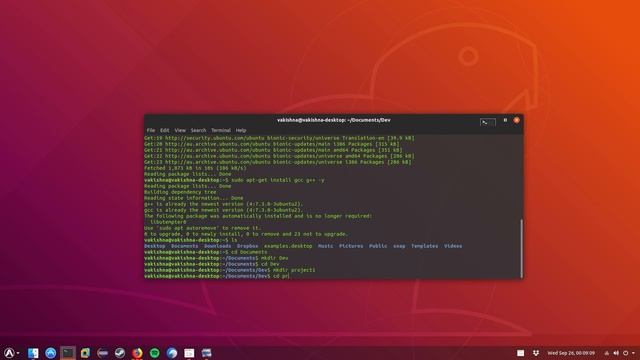Click the 'Building dependency tree' output line

[x=180, y=192]
